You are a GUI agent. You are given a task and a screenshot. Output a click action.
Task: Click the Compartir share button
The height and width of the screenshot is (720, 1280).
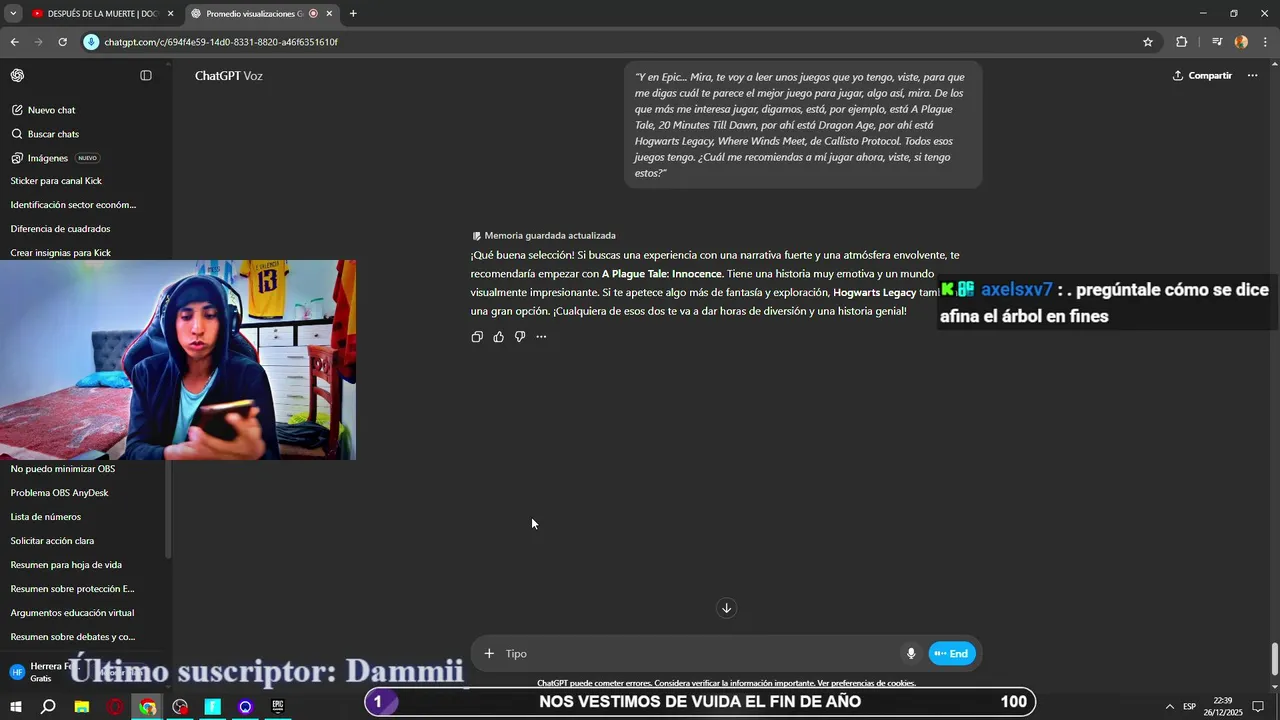[x=1202, y=76]
